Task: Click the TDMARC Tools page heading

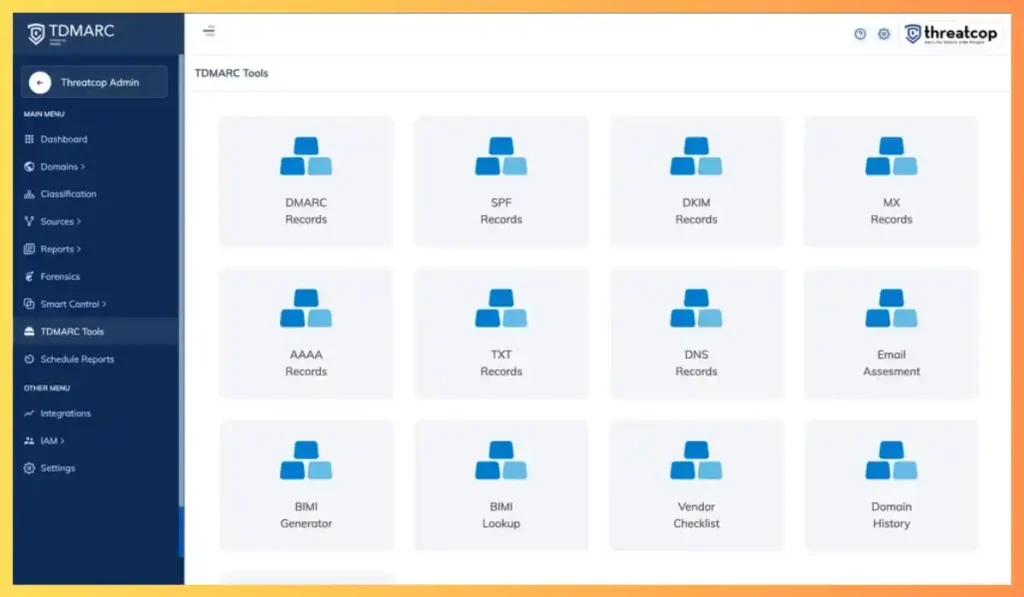Action: click(231, 73)
